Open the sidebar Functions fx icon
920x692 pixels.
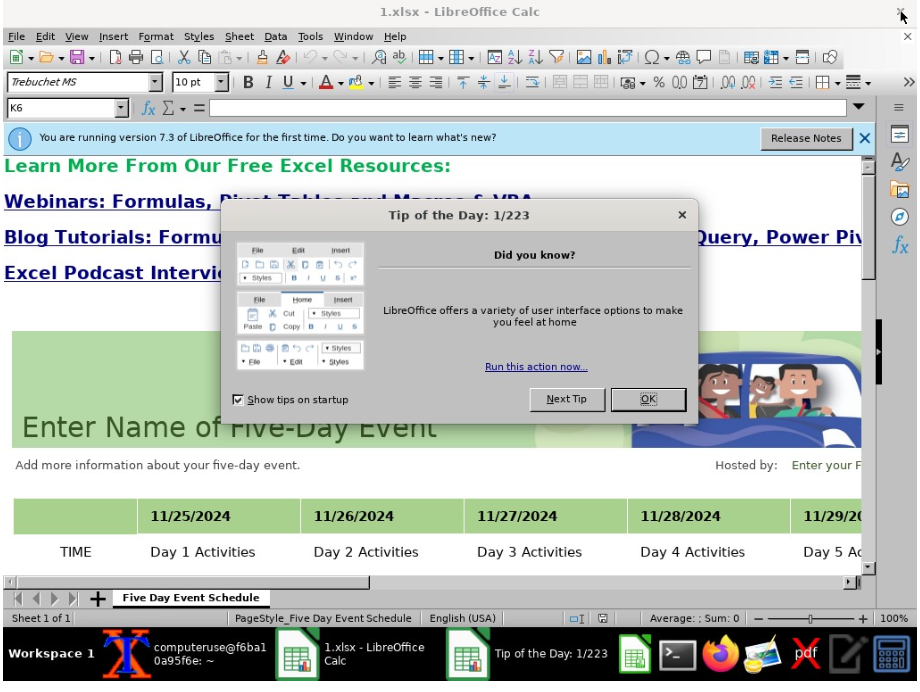pos(899,244)
